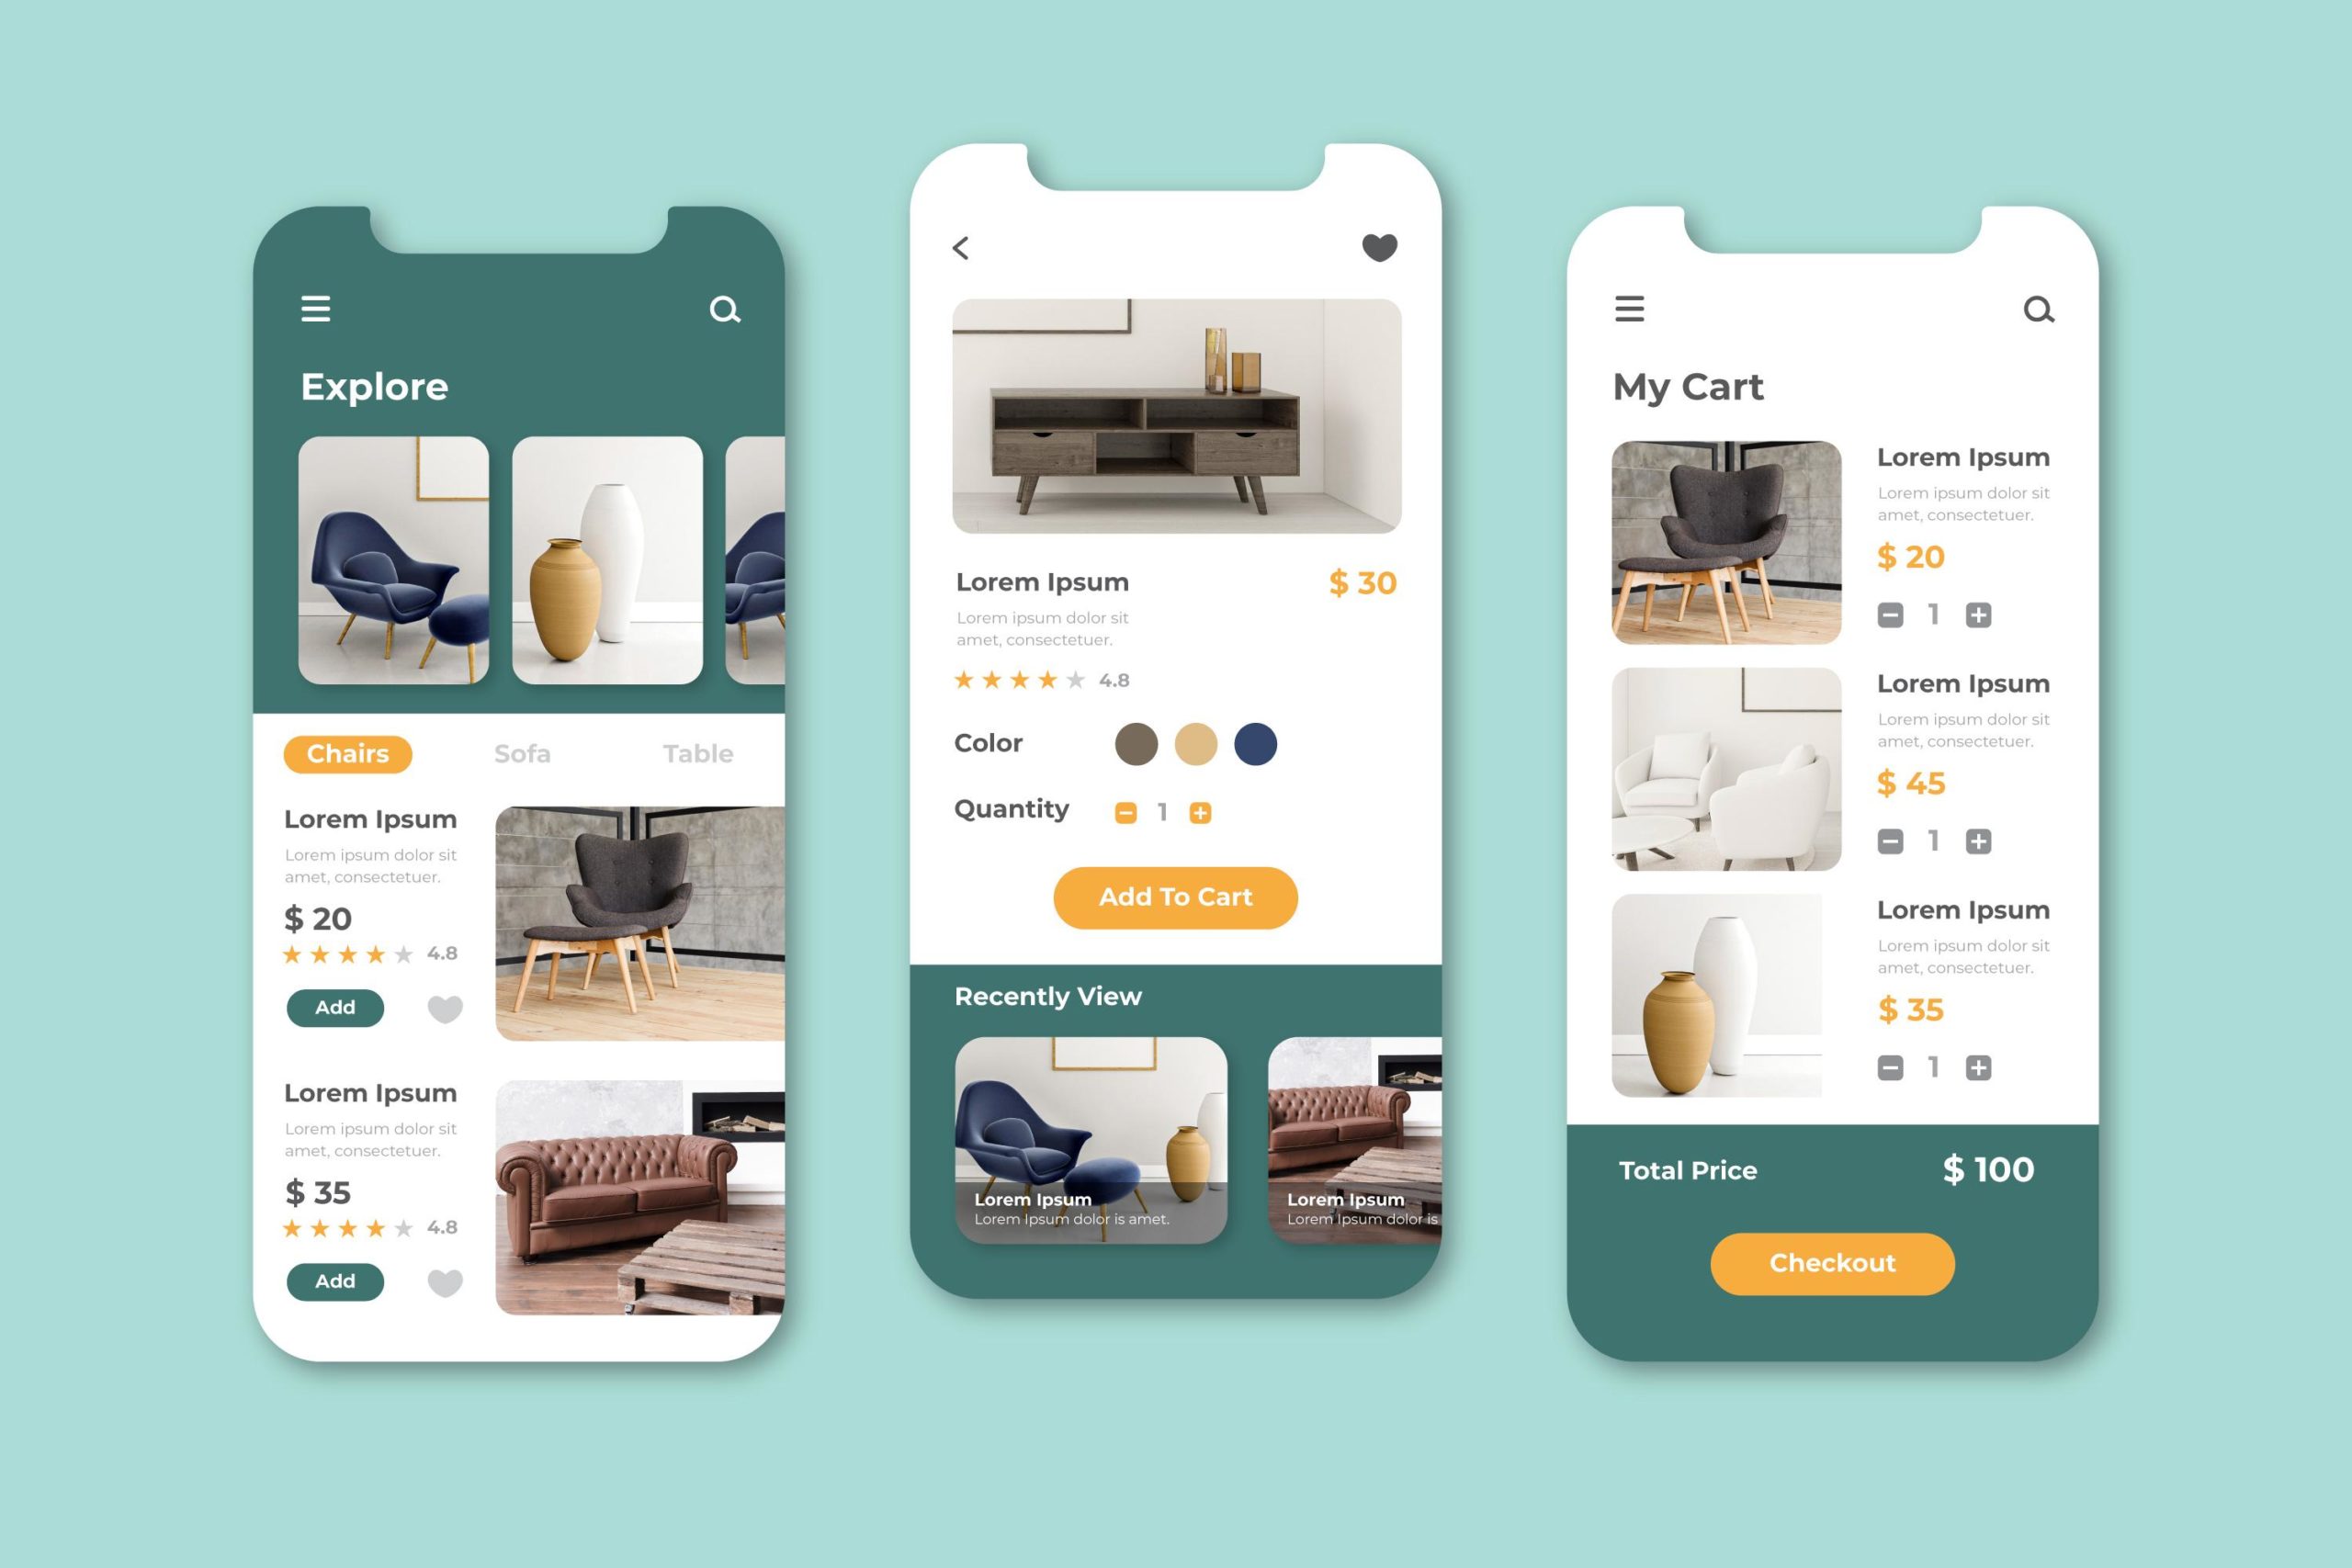Tap the heart/favorite icon on product screen
Viewport: 2352px width, 1568px height.
click(1381, 249)
